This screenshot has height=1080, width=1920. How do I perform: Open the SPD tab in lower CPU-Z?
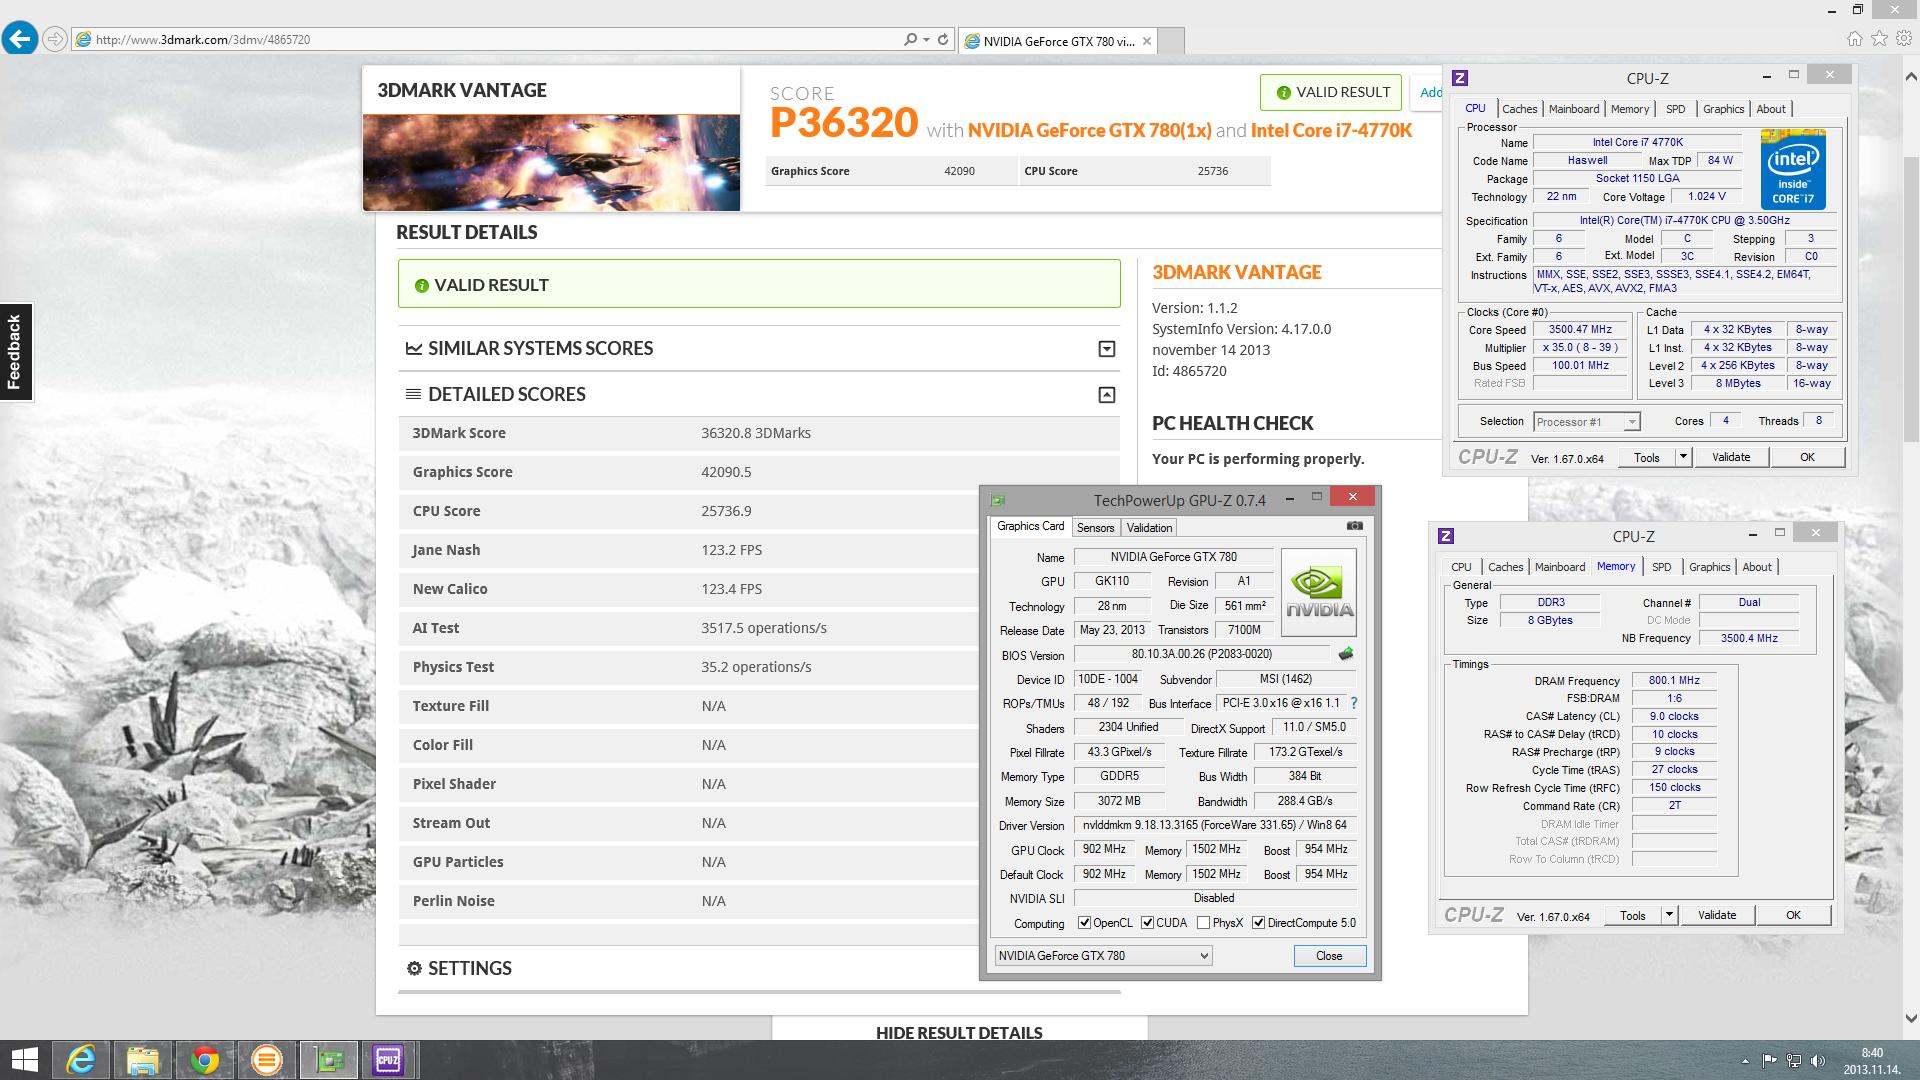click(1662, 567)
